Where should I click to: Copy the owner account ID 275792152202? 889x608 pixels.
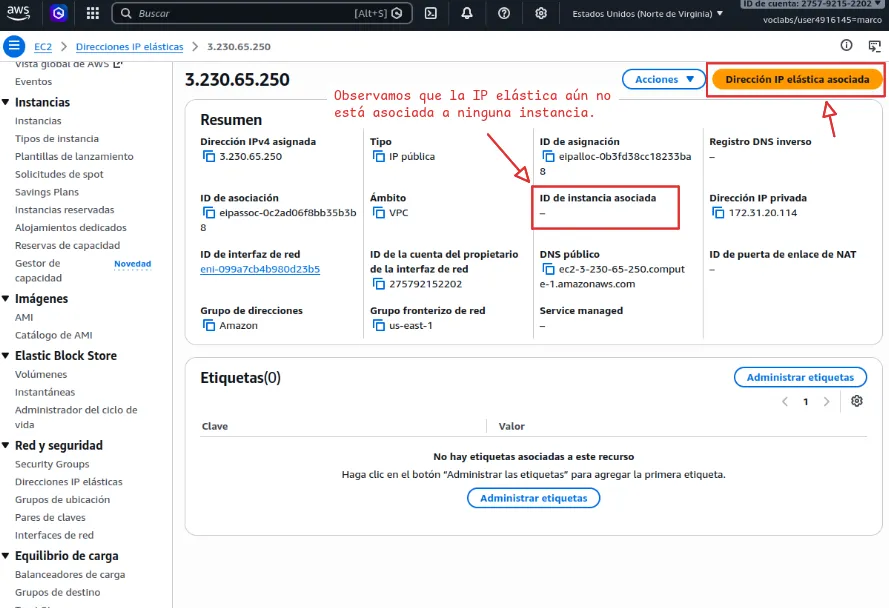[378, 284]
